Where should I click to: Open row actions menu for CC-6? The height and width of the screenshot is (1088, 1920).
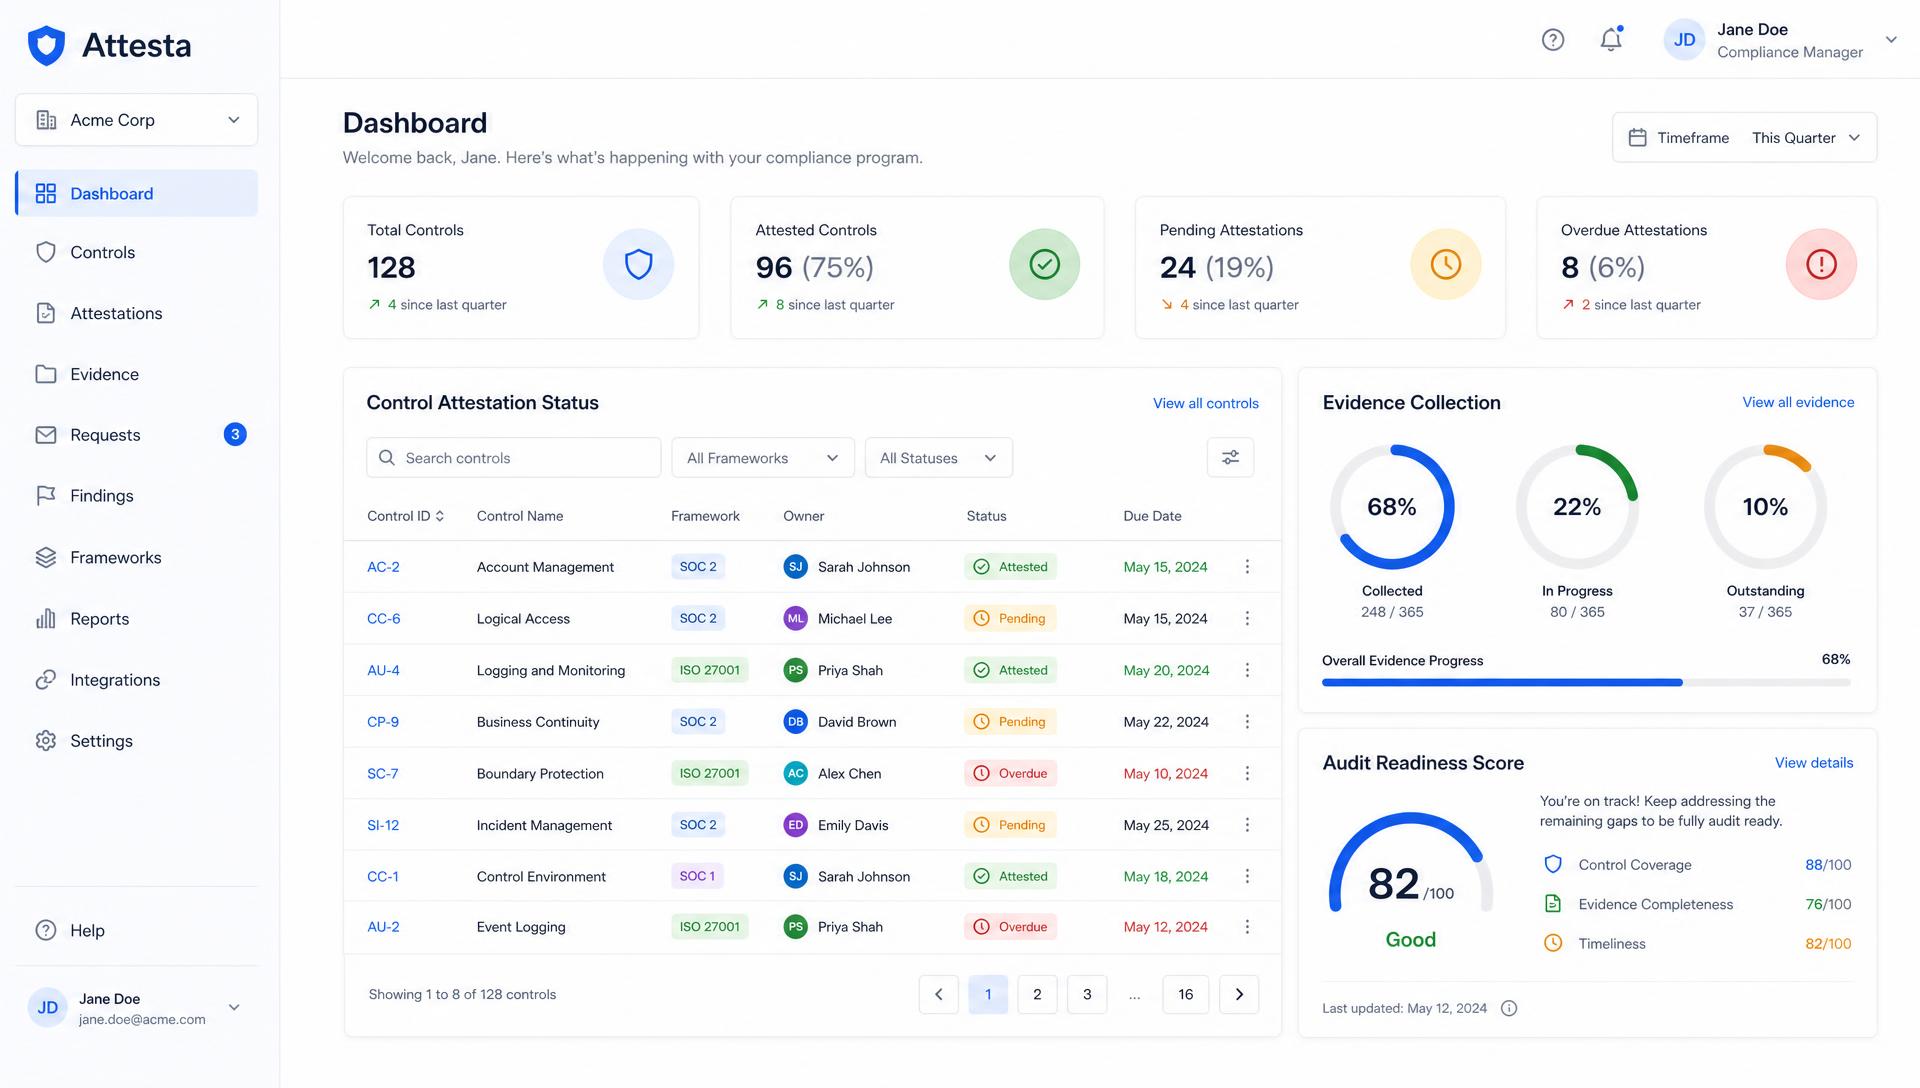click(x=1247, y=618)
